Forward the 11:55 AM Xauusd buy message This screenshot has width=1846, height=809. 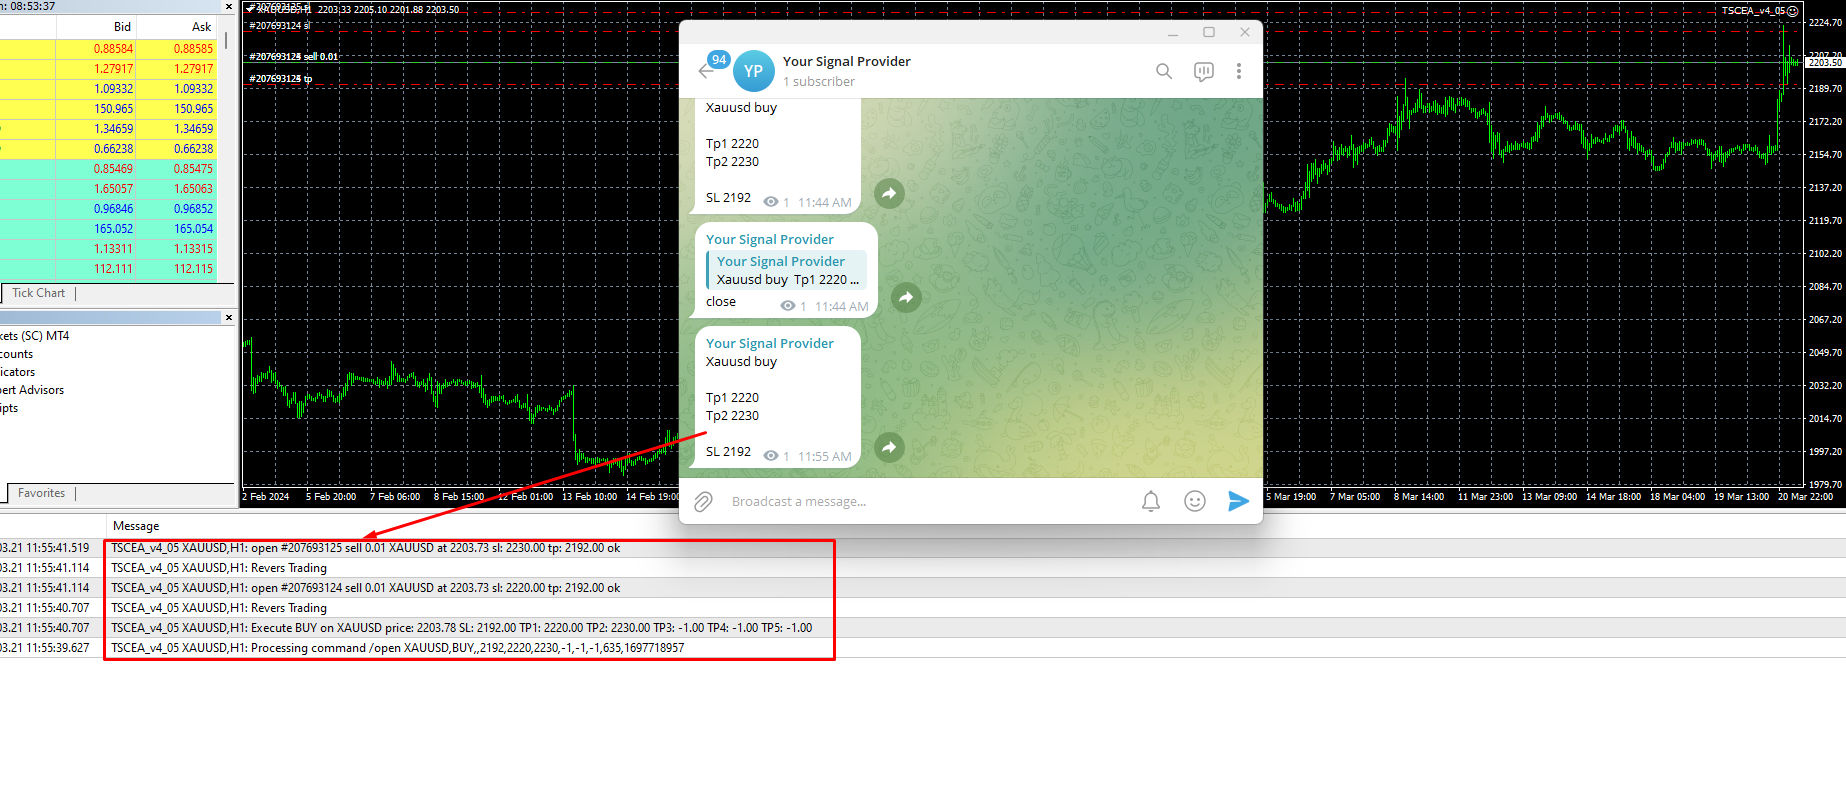(889, 447)
